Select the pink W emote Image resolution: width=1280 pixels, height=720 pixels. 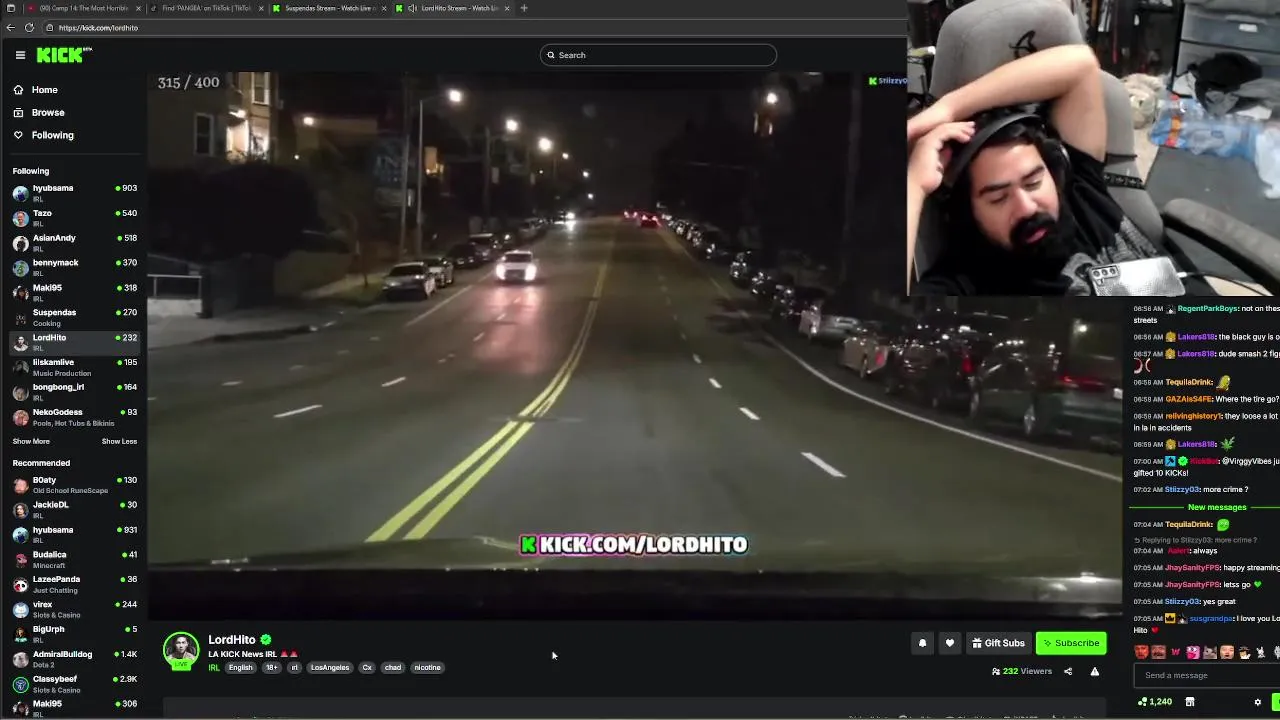(x=1175, y=652)
